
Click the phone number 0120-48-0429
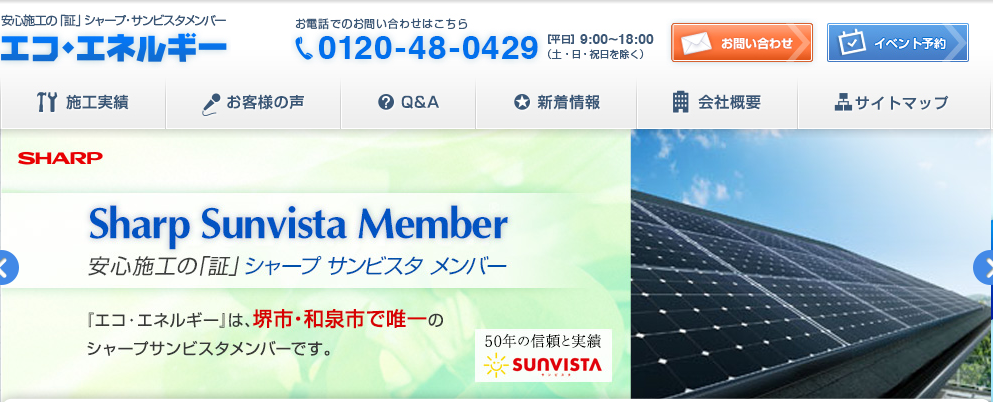[x=427, y=49]
